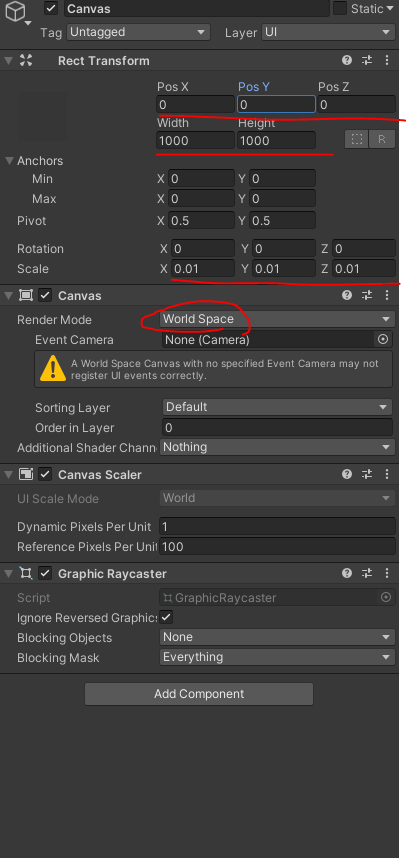The width and height of the screenshot is (406, 858).
Task: Disable the Canvas component checkbox
Action: [x=45, y=295]
